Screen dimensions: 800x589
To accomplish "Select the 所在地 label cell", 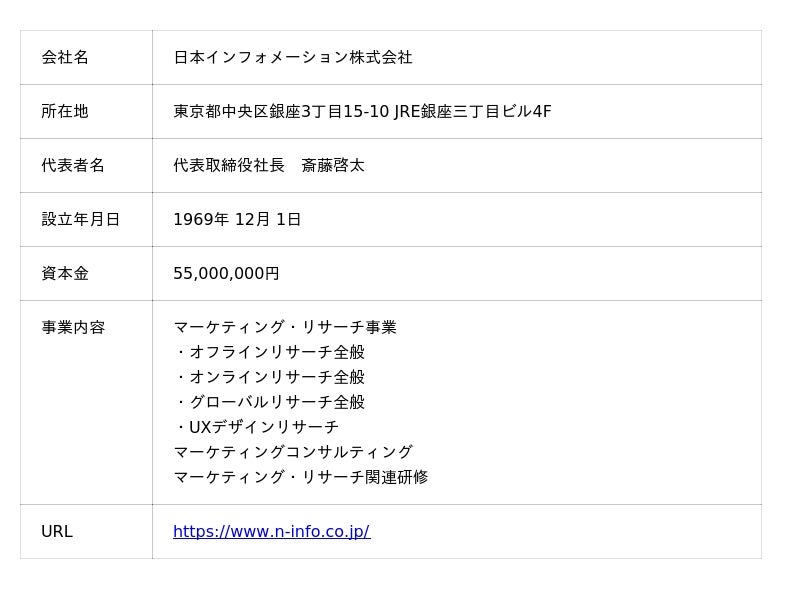I will click(x=65, y=112).
